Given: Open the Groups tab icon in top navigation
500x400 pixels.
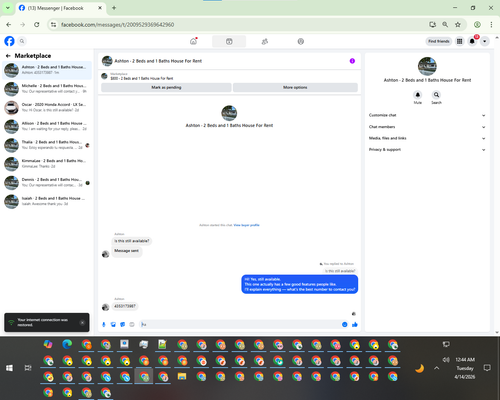Looking at the screenshot, I should pyautogui.click(x=301, y=41).
